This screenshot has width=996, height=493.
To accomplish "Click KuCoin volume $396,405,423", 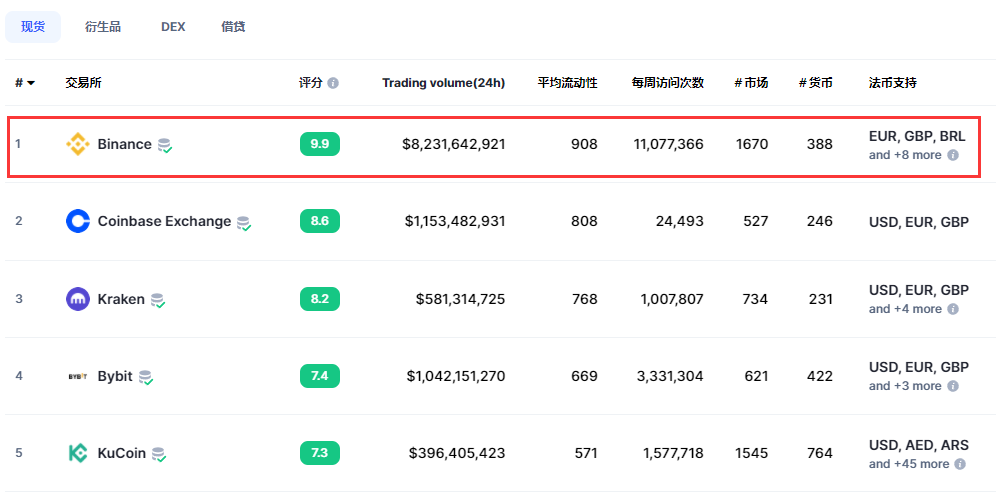I will point(457,453).
